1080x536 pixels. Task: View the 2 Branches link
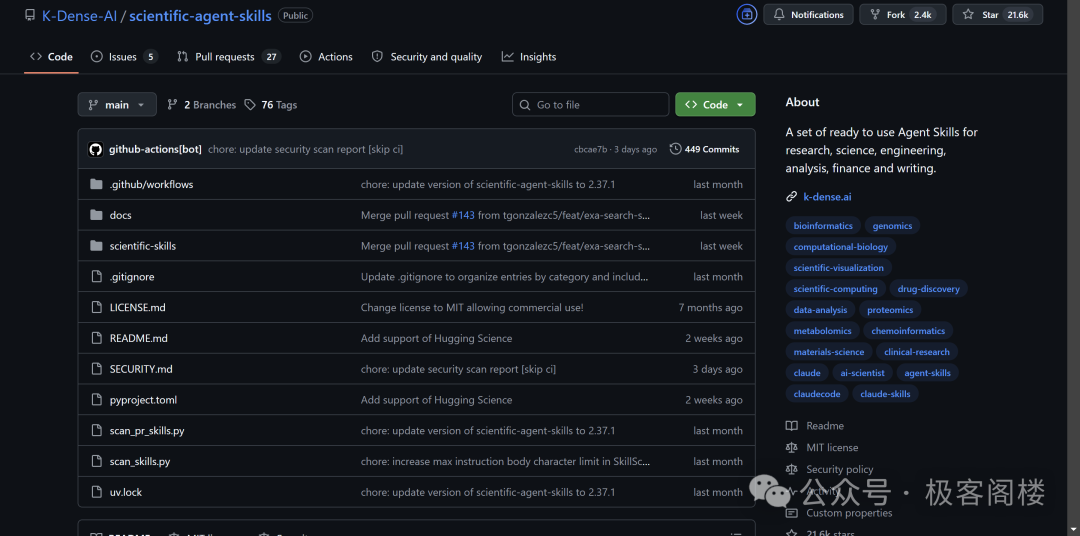pos(202,105)
